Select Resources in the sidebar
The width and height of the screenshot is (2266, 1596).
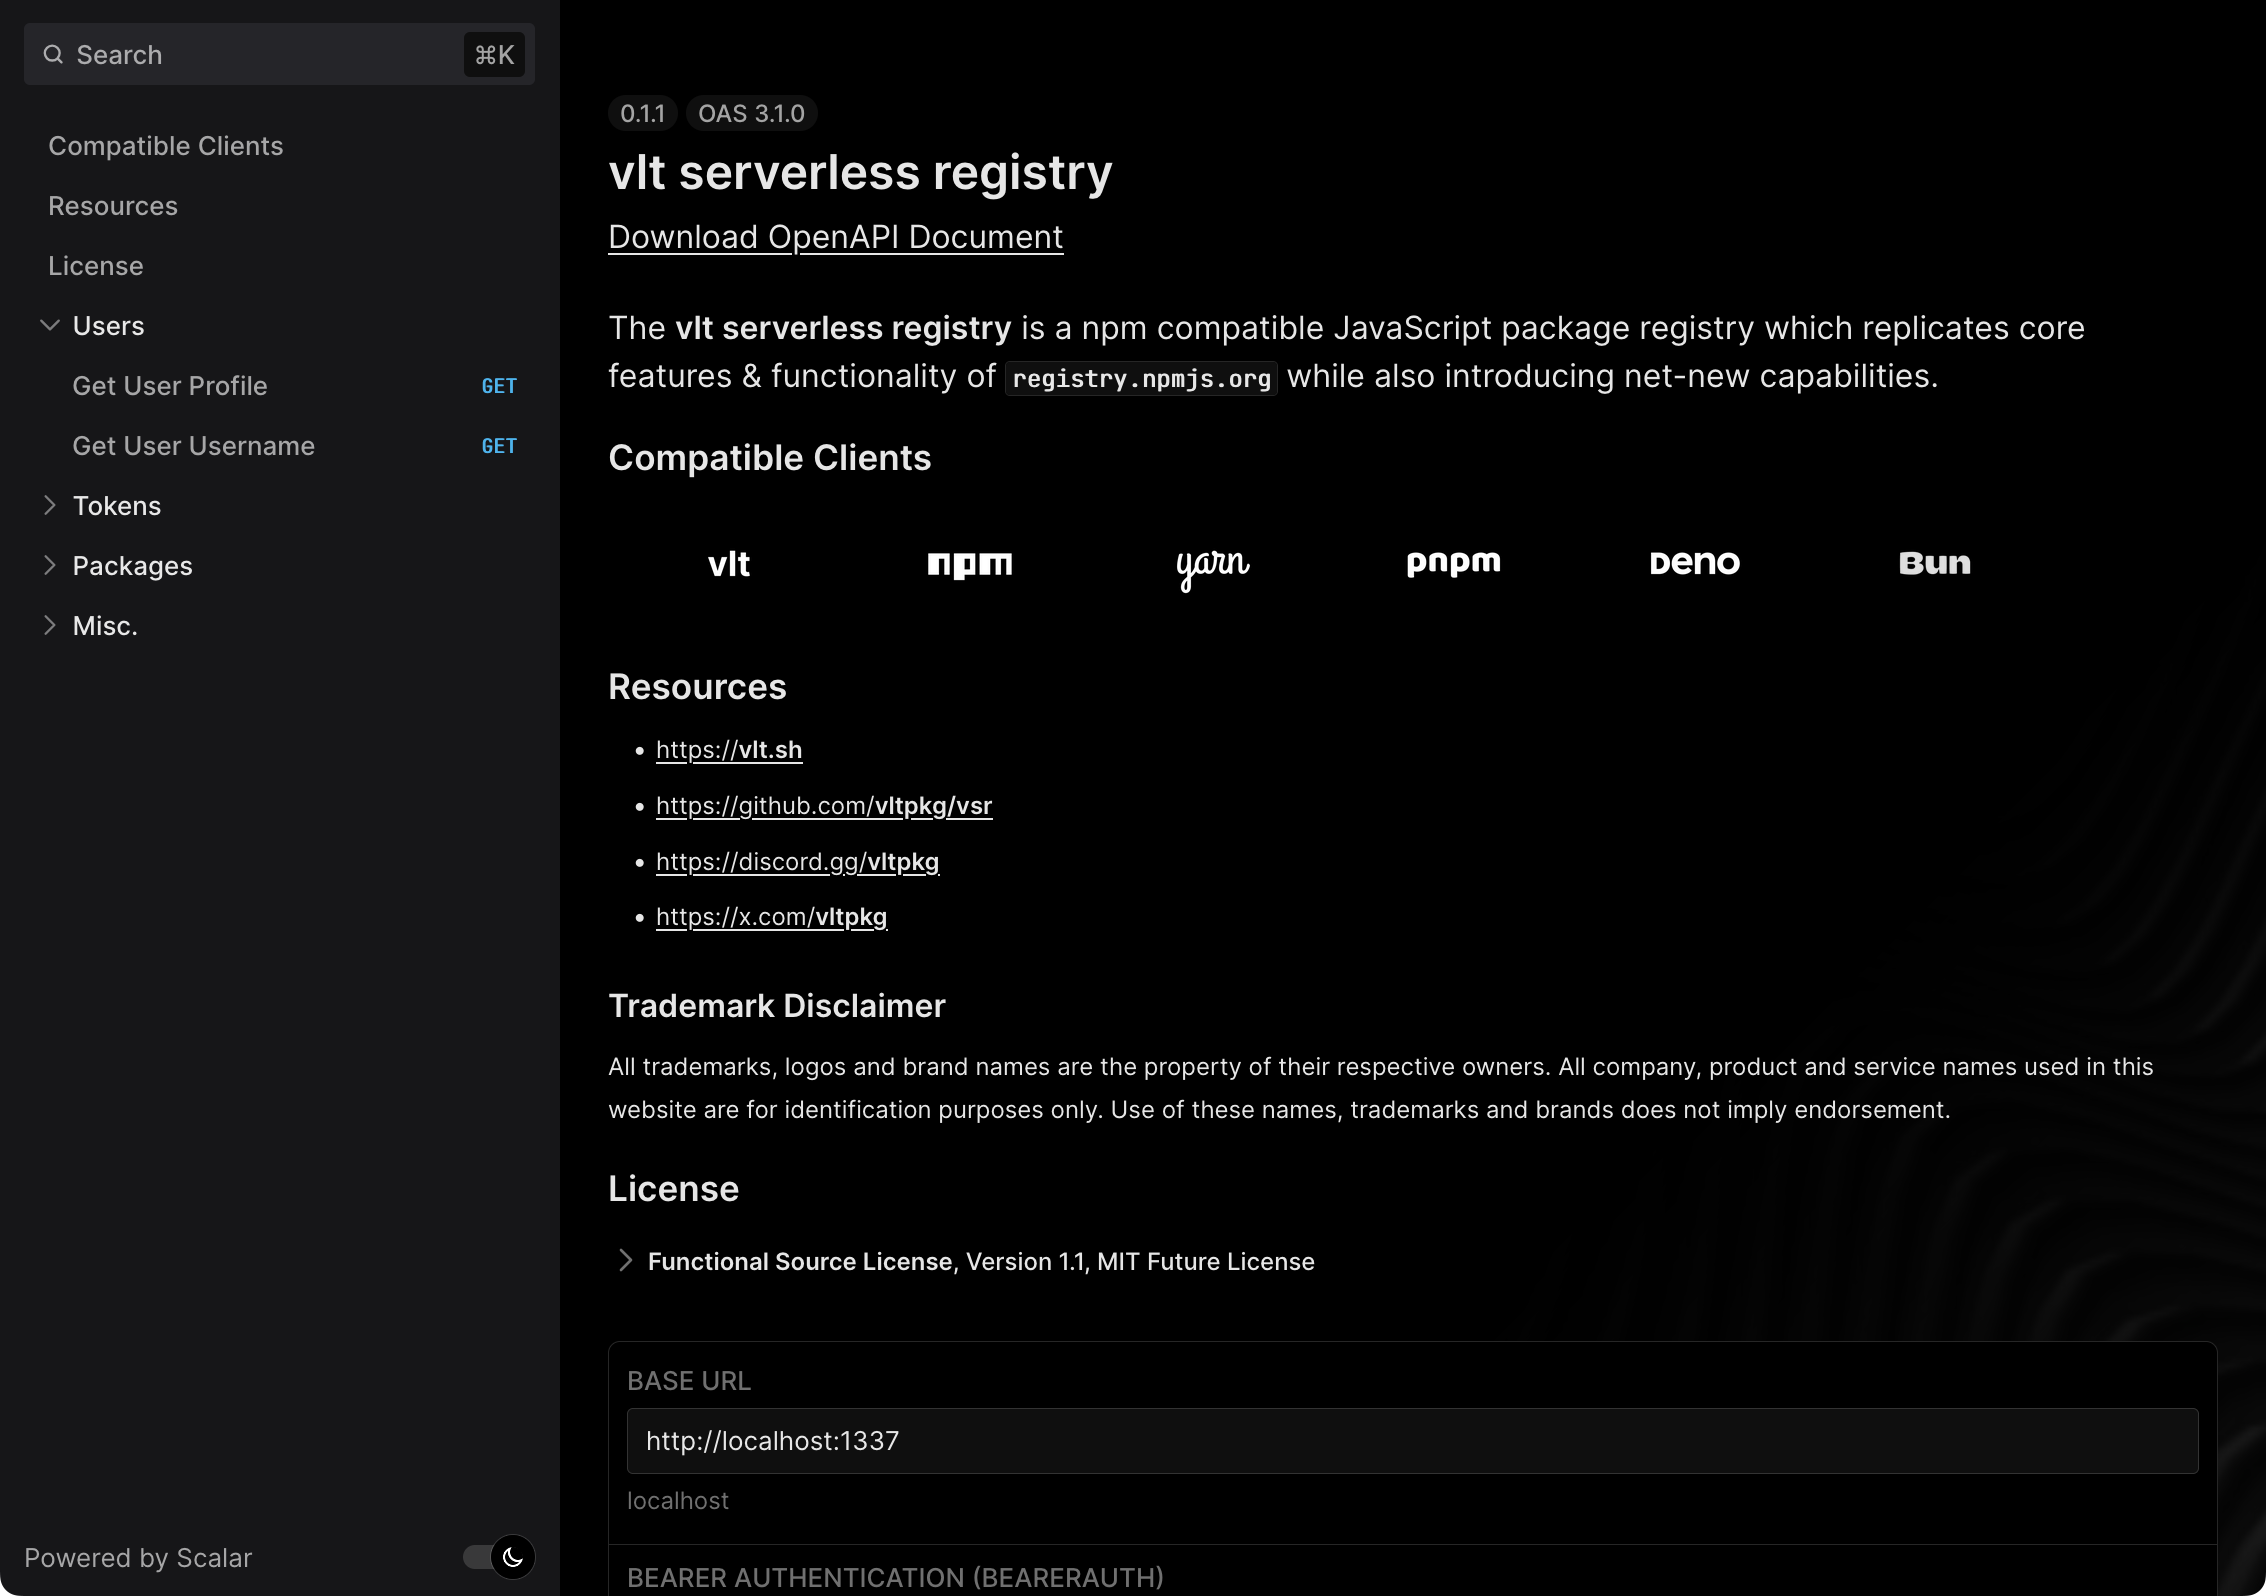point(112,206)
